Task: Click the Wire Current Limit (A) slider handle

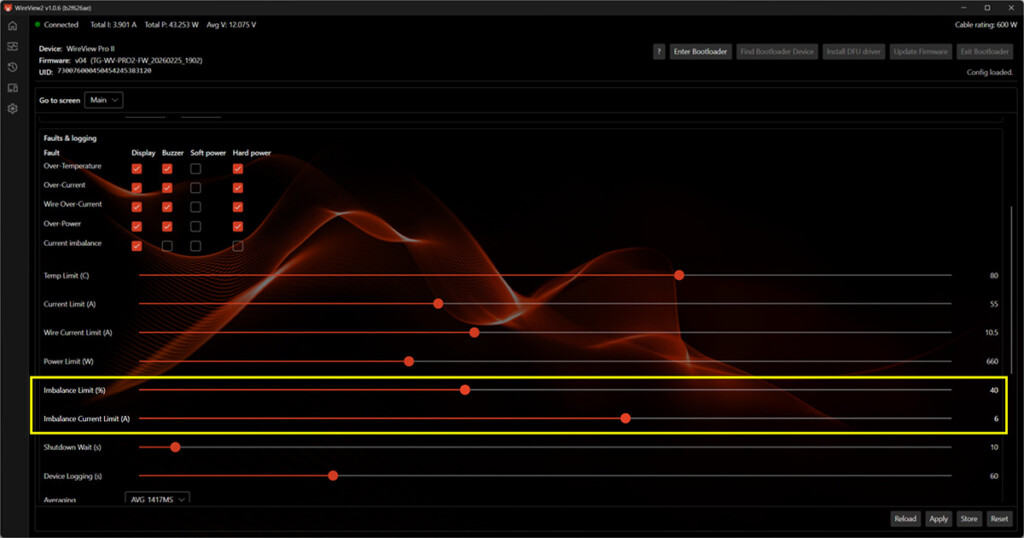Action: (x=475, y=332)
